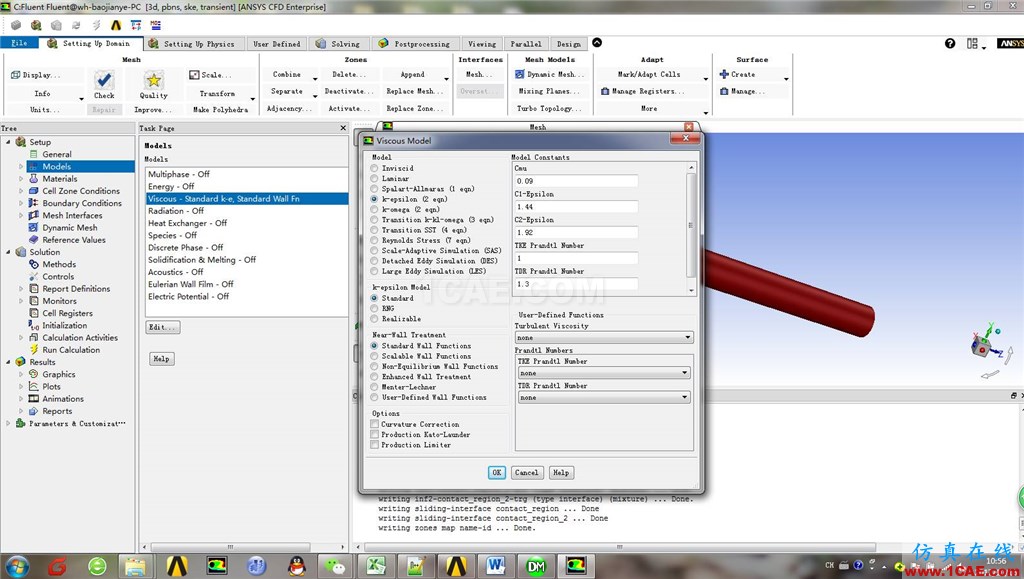The image size is (1024, 579).
Task: Click the help question mark icon
Action: point(950,43)
